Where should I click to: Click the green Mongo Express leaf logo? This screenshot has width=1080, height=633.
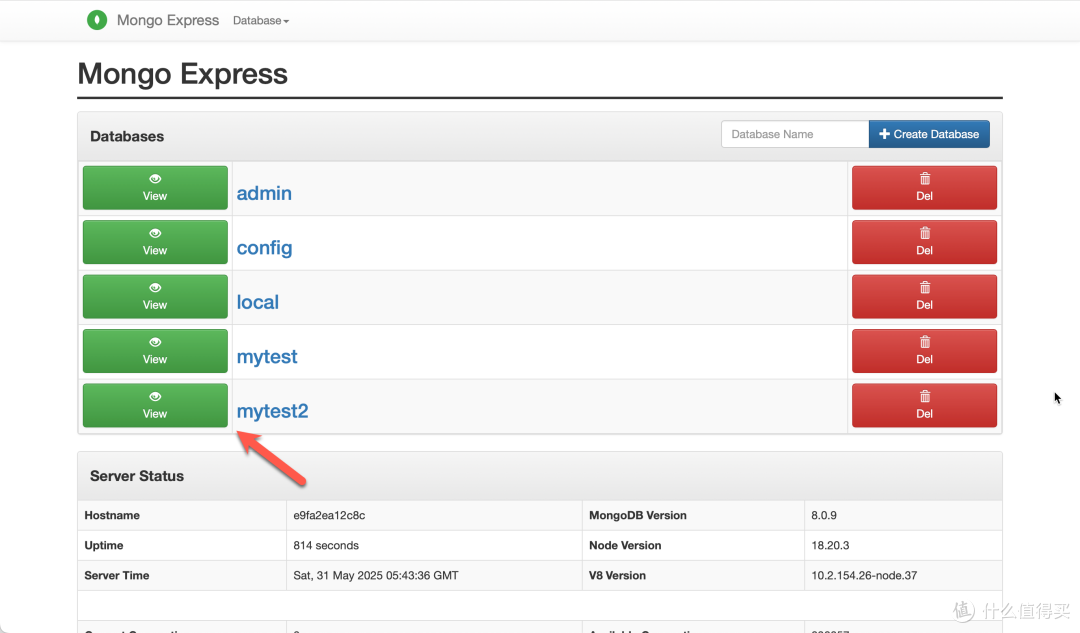point(97,20)
